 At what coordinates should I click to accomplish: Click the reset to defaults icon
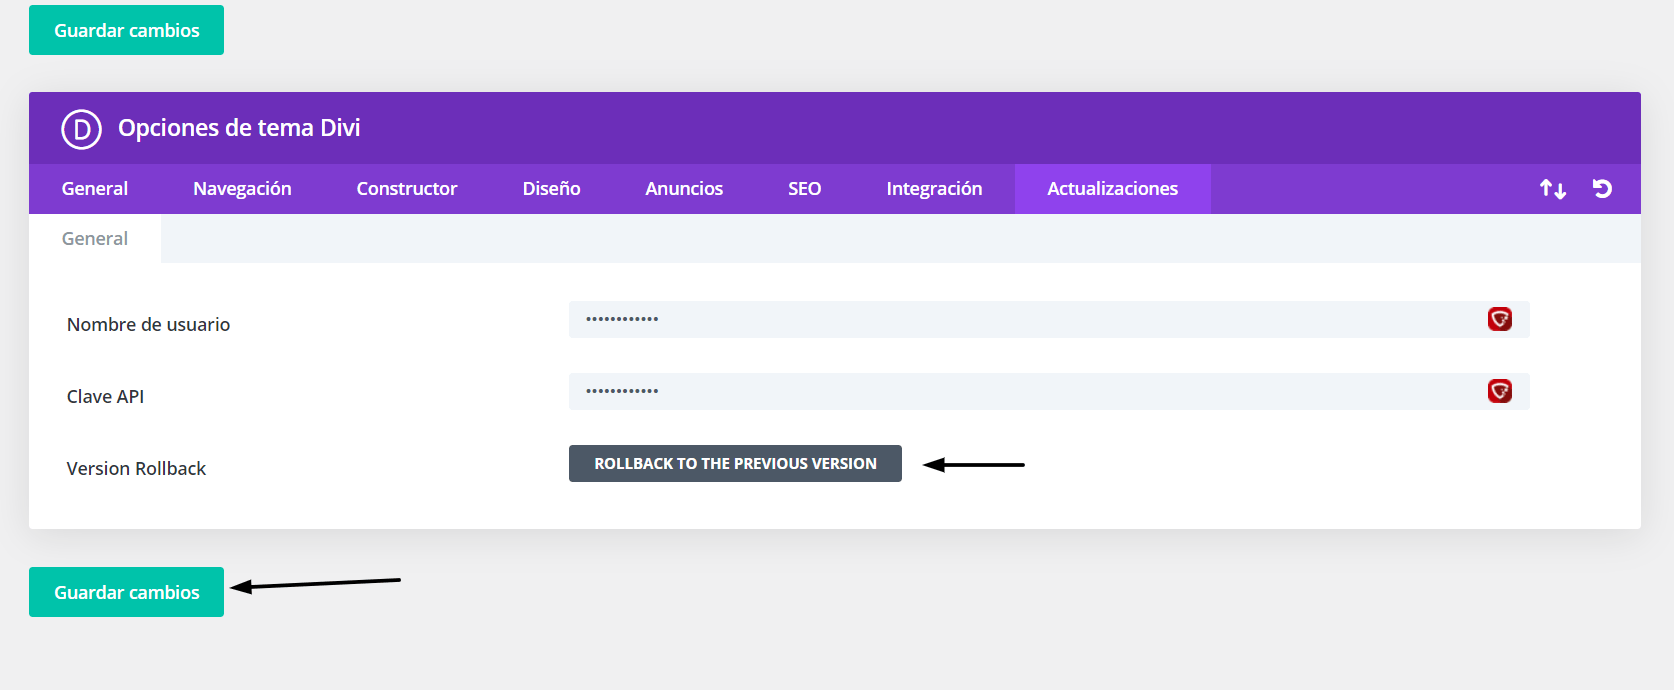[x=1602, y=188]
